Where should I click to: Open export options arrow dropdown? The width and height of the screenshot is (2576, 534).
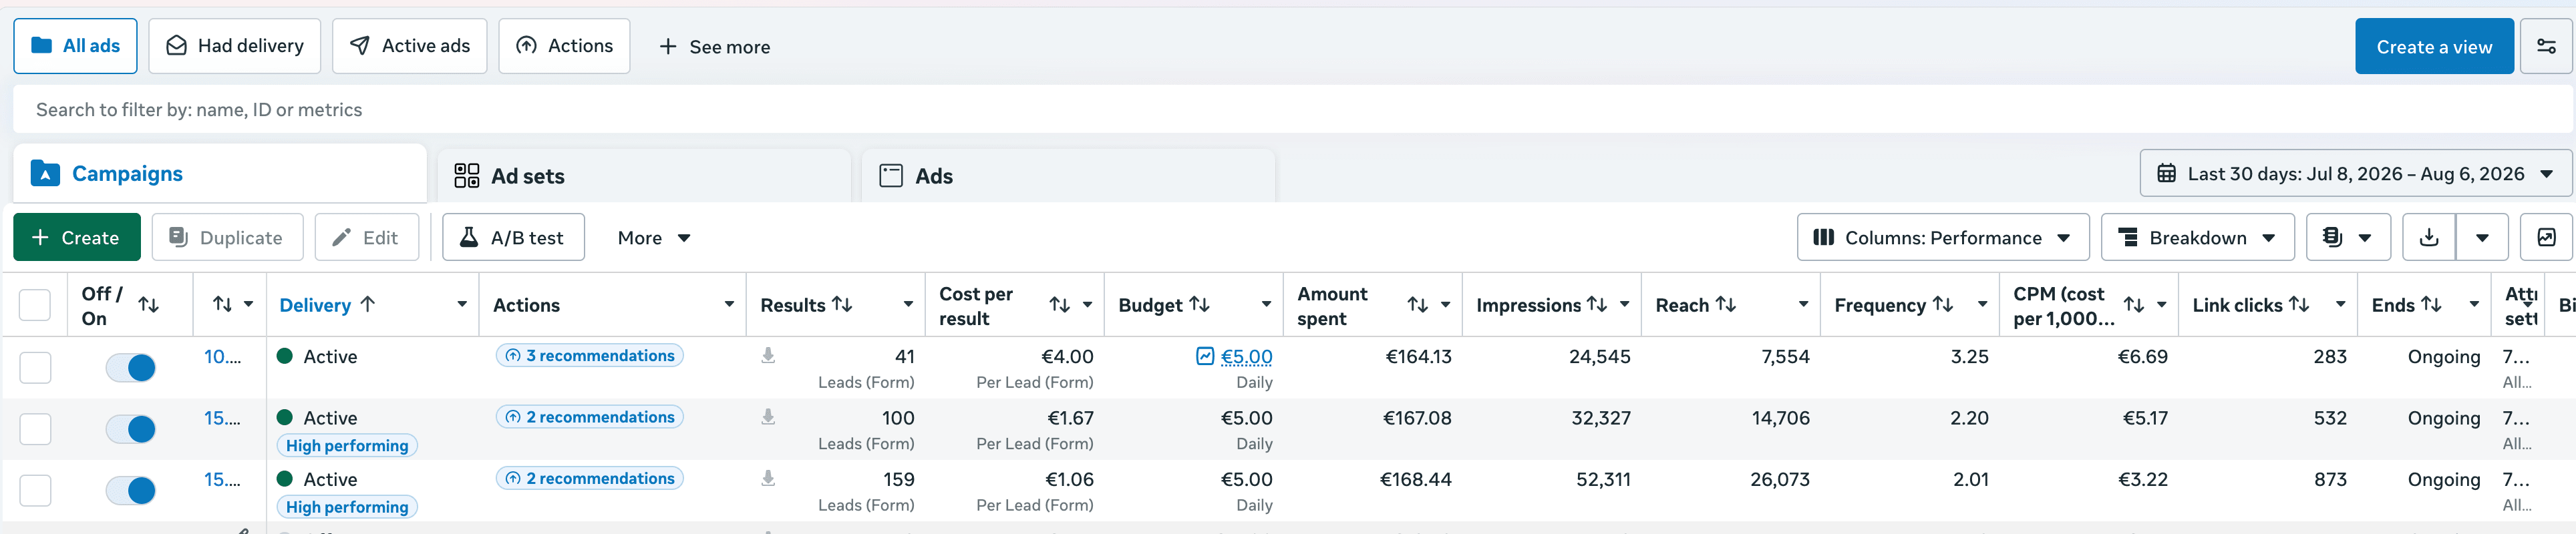[x=2482, y=238]
